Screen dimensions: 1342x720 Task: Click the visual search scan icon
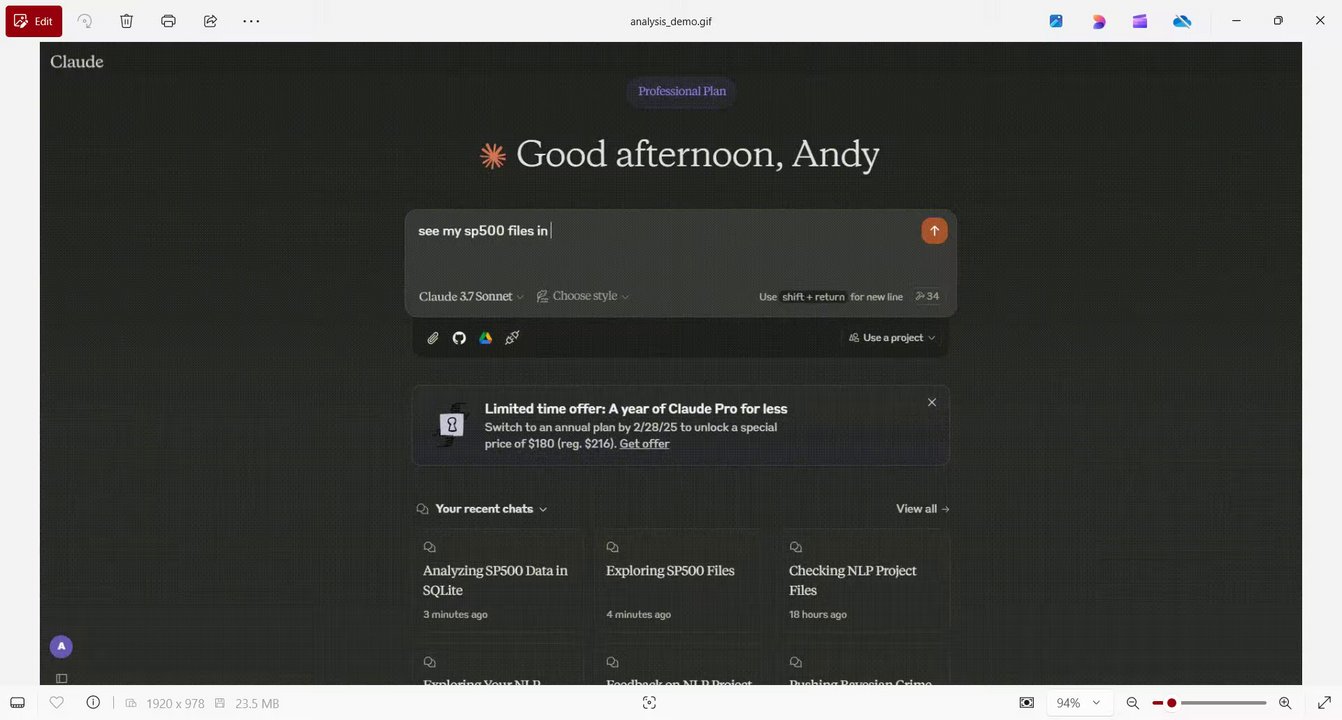(649, 703)
